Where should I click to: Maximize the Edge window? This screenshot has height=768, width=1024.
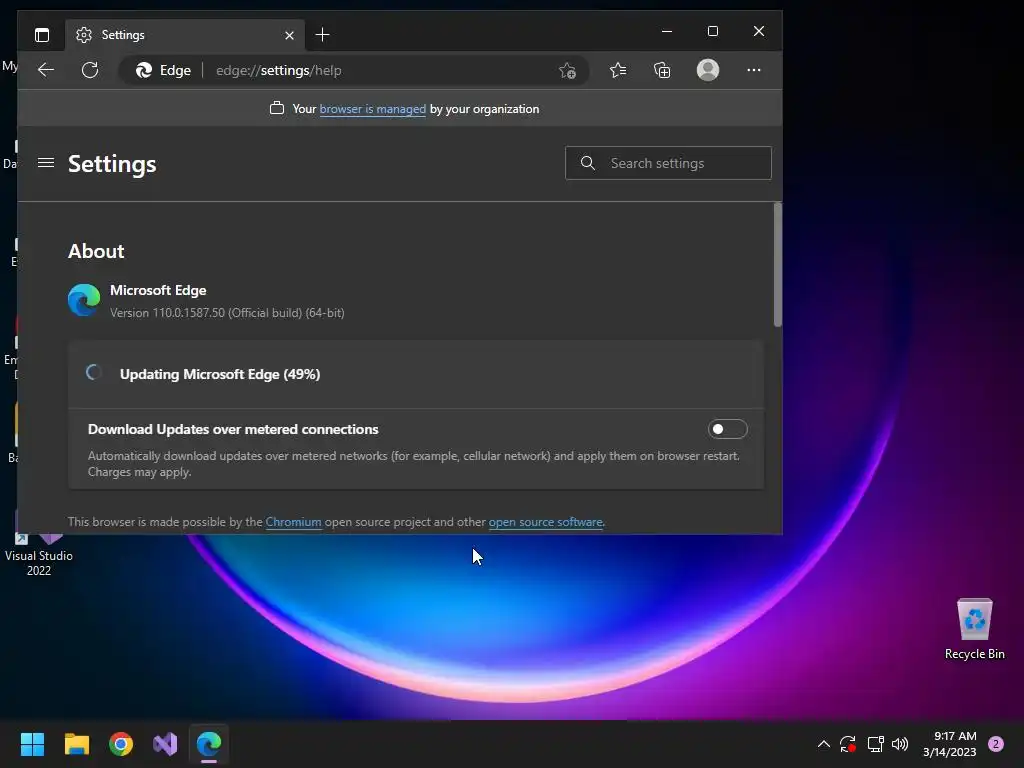click(712, 31)
